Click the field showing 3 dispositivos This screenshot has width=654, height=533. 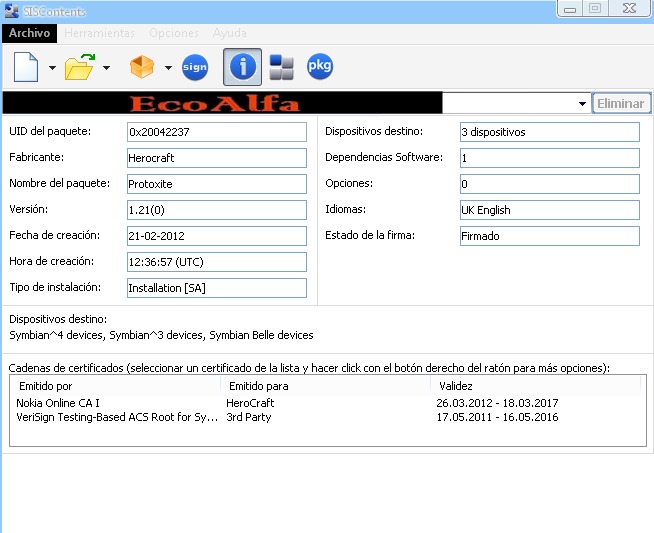[550, 132]
